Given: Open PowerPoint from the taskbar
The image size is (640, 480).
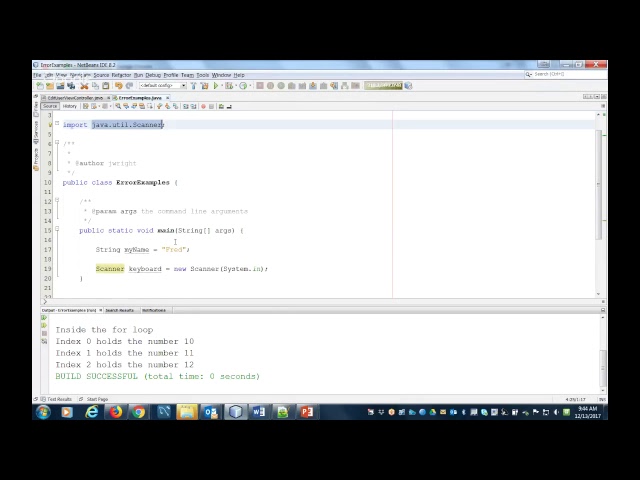Looking at the screenshot, I should click(307, 412).
